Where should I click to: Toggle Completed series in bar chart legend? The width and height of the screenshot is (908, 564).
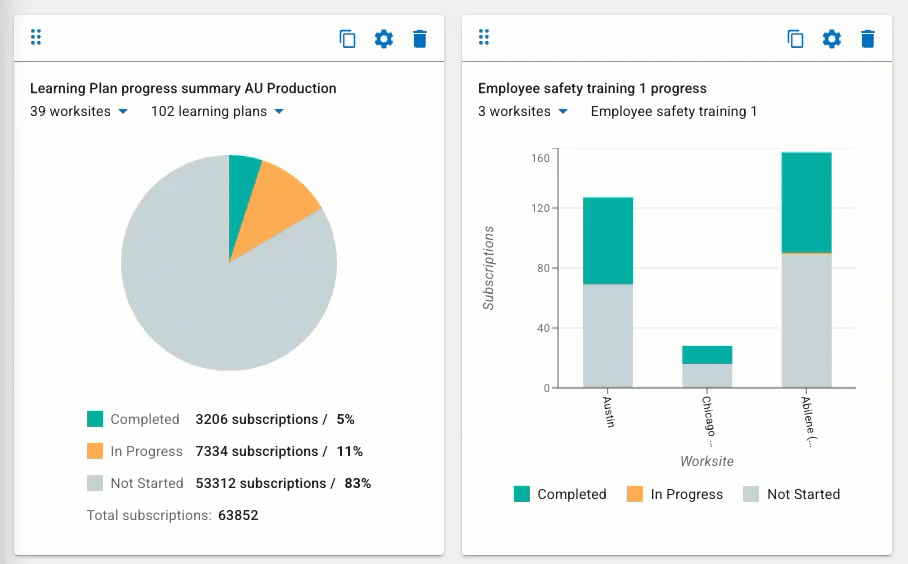[560, 494]
